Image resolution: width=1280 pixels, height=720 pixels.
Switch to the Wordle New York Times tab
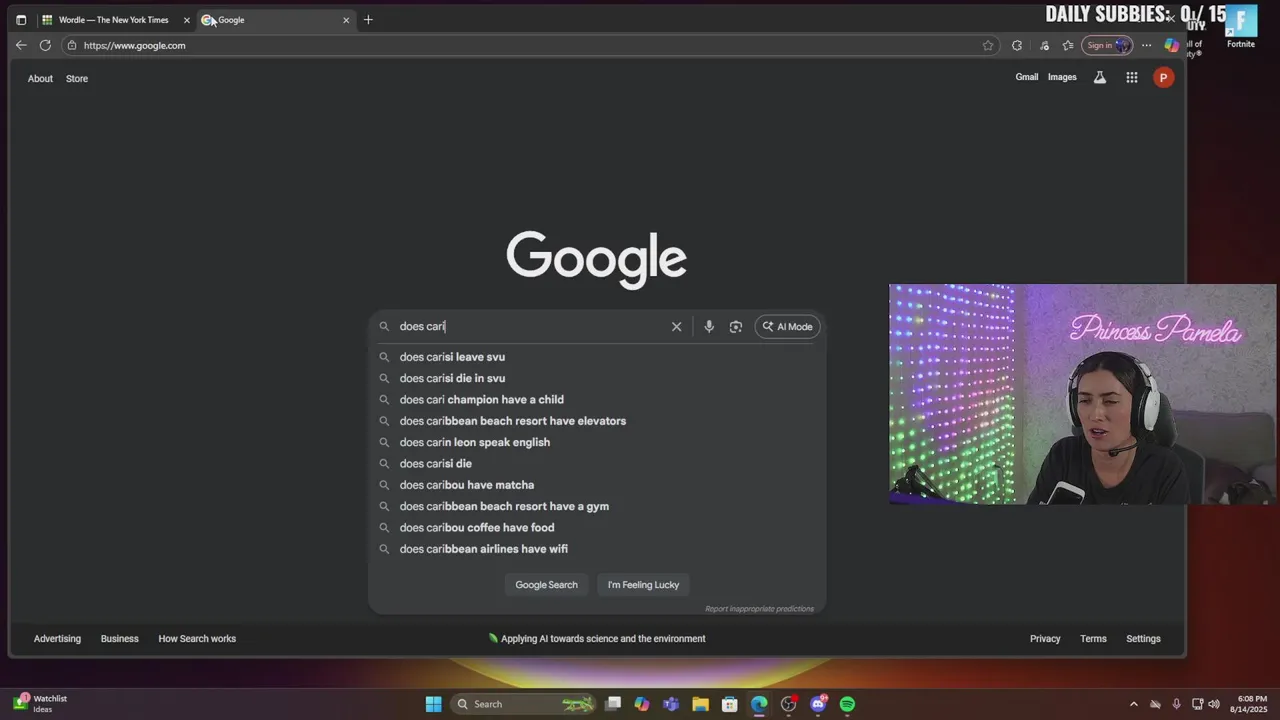113,19
